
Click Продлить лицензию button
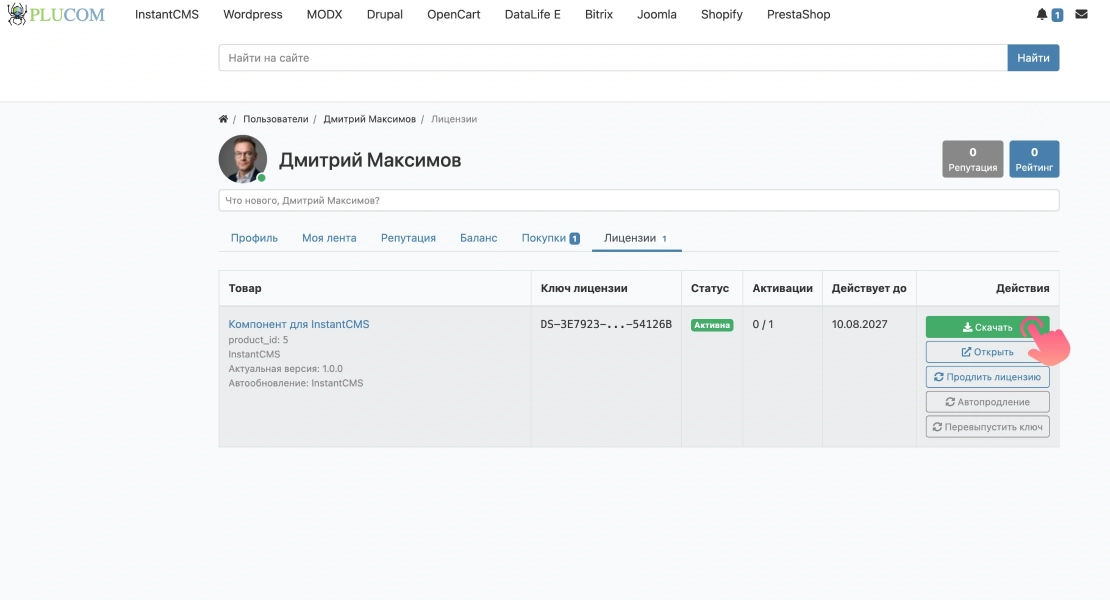click(x=987, y=377)
